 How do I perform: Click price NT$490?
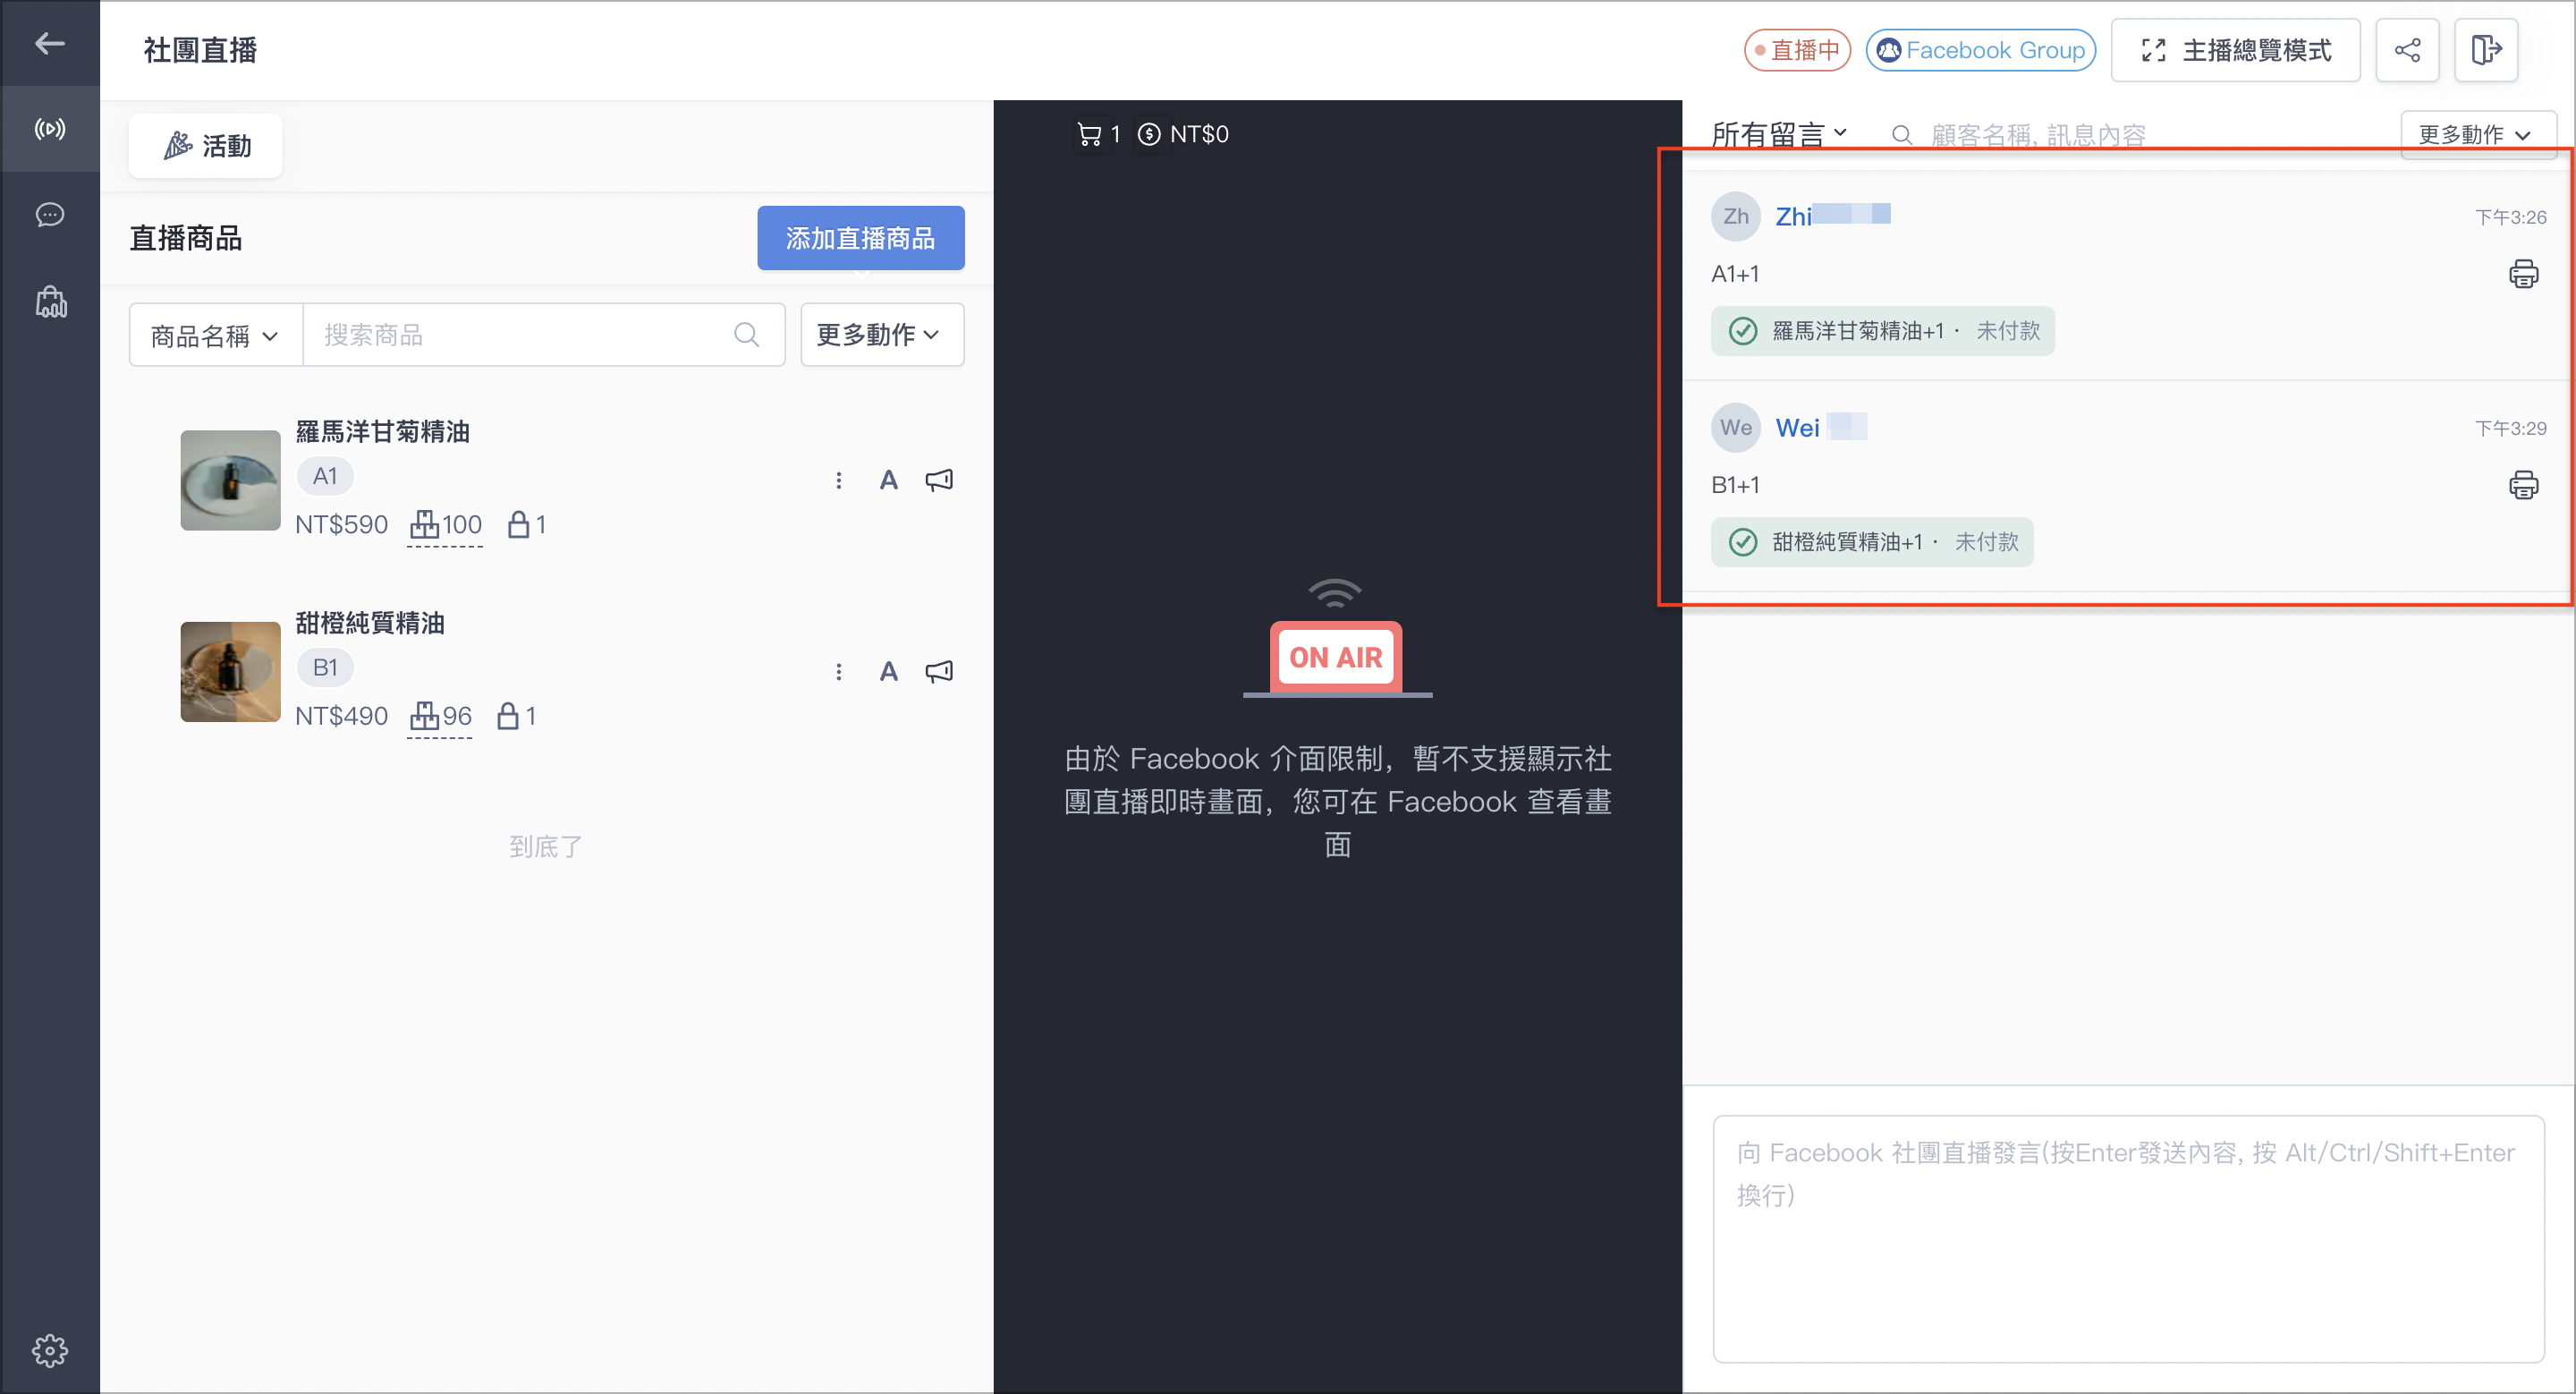tap(341, 716)
